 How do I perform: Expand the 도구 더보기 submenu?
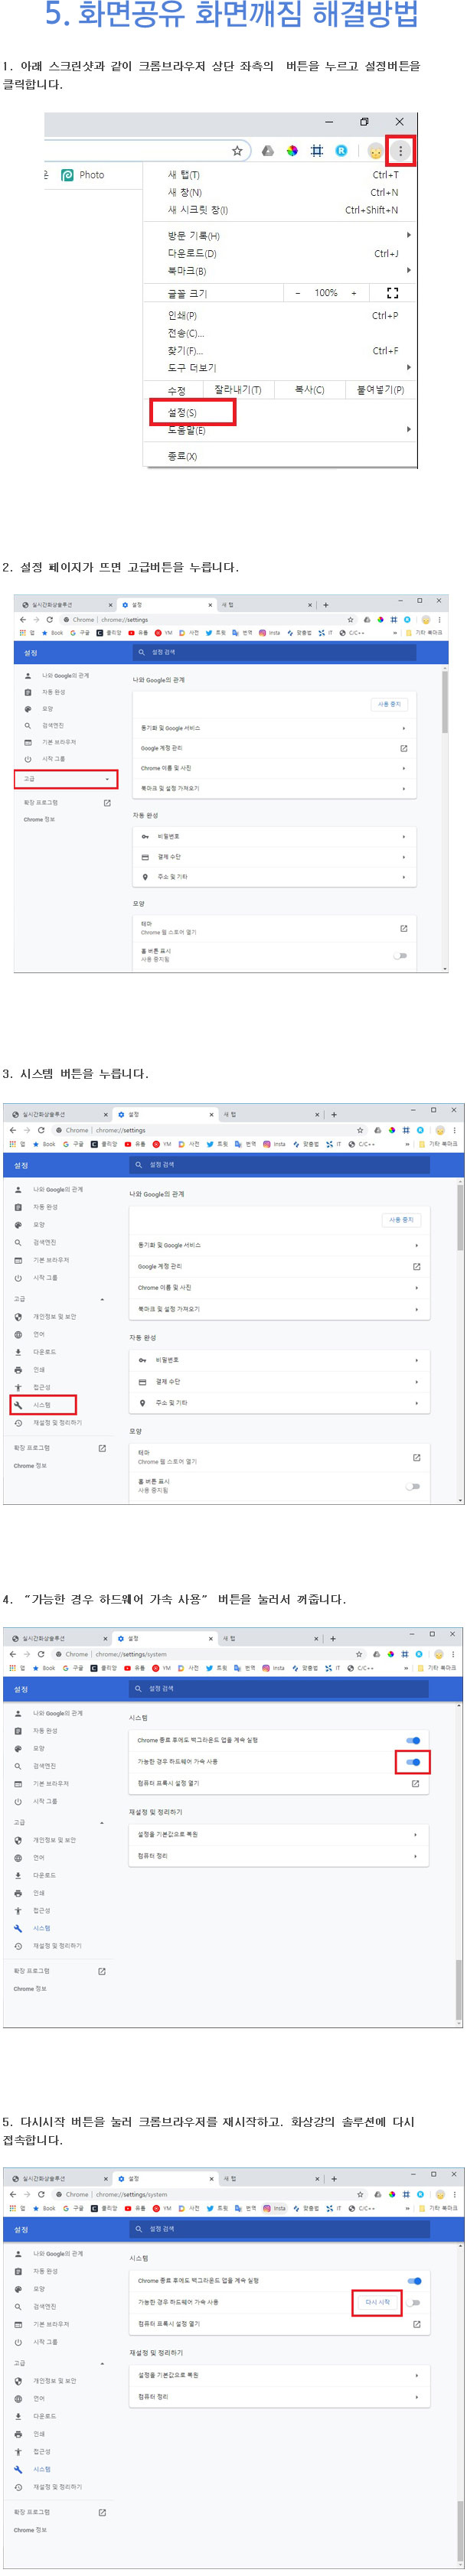[408, 368]
